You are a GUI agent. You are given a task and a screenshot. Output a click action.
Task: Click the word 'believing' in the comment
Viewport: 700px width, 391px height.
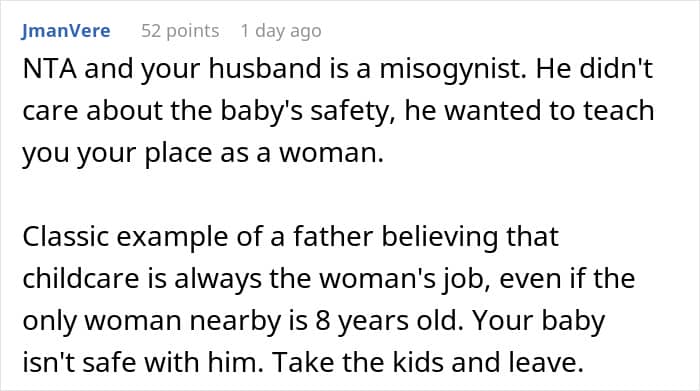click(439, 237)
